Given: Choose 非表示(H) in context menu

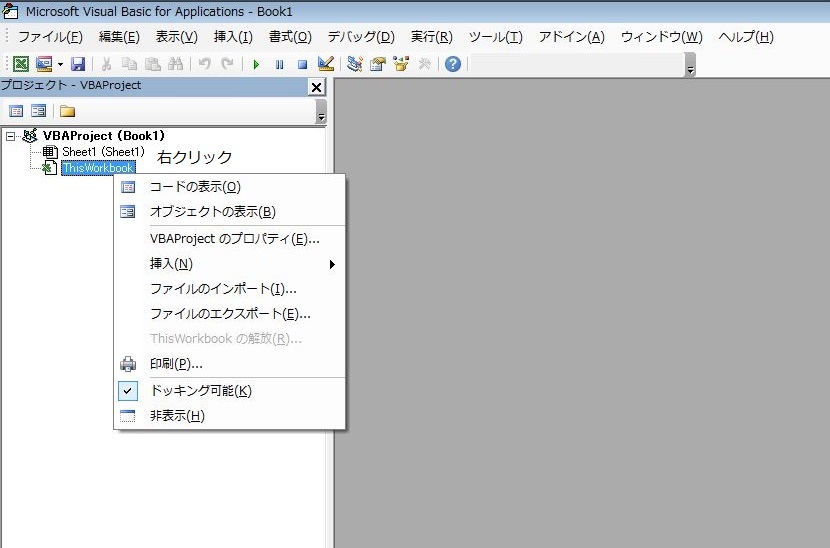Looking at the screenshot, I should pyautogui.click(x=230, y=416).
